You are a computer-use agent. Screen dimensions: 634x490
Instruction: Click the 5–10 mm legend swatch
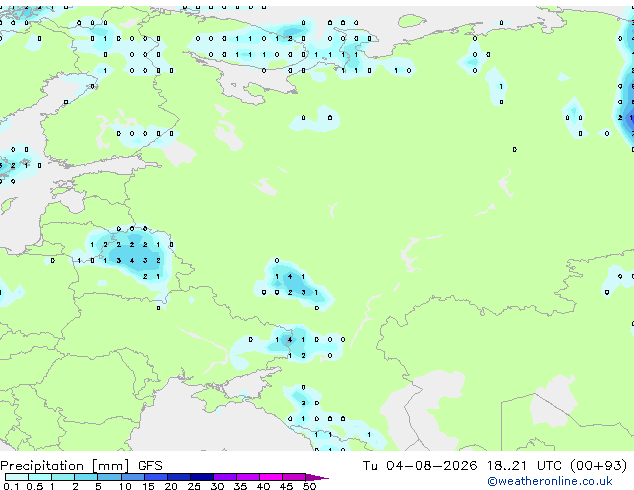tap(110, 477)
